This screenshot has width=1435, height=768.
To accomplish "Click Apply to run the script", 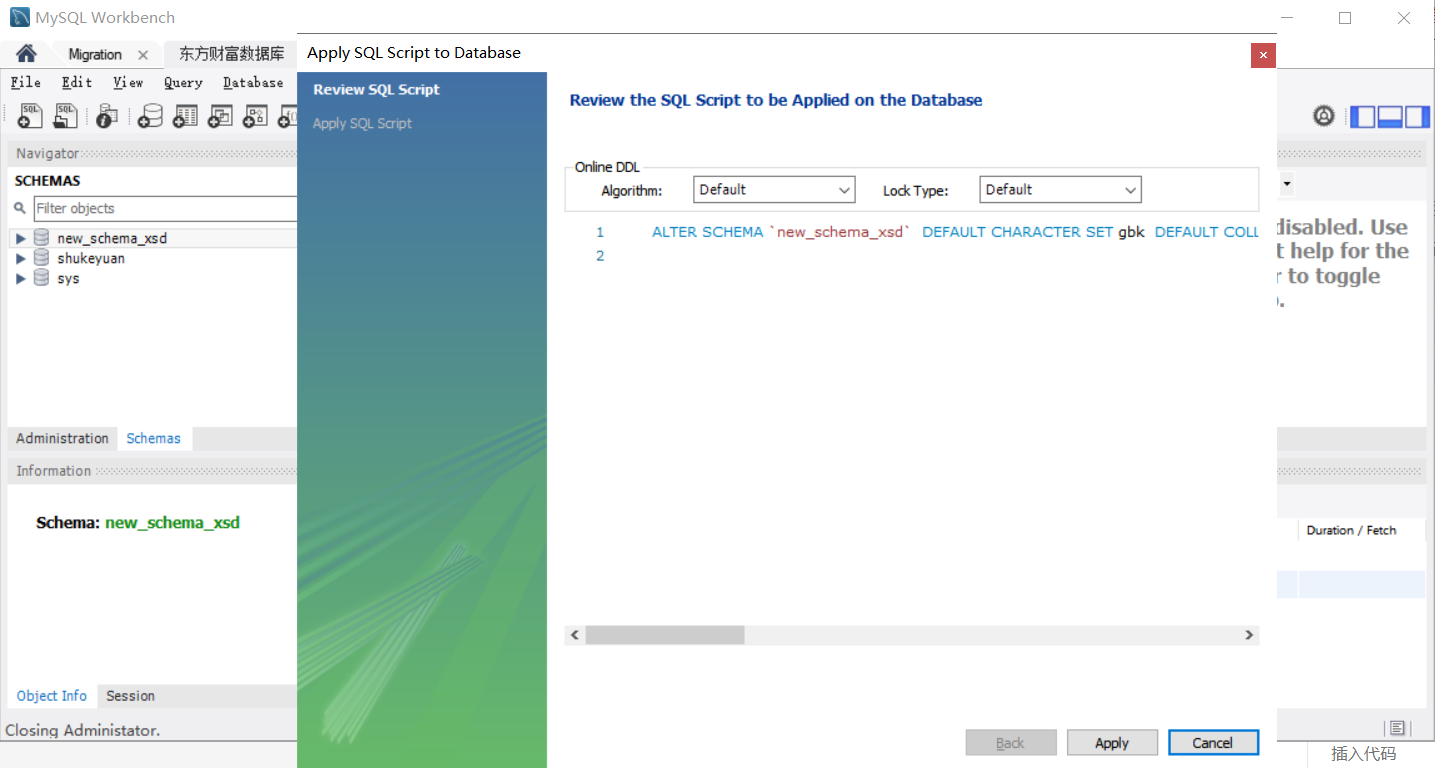I will [x=1112, y=743].
